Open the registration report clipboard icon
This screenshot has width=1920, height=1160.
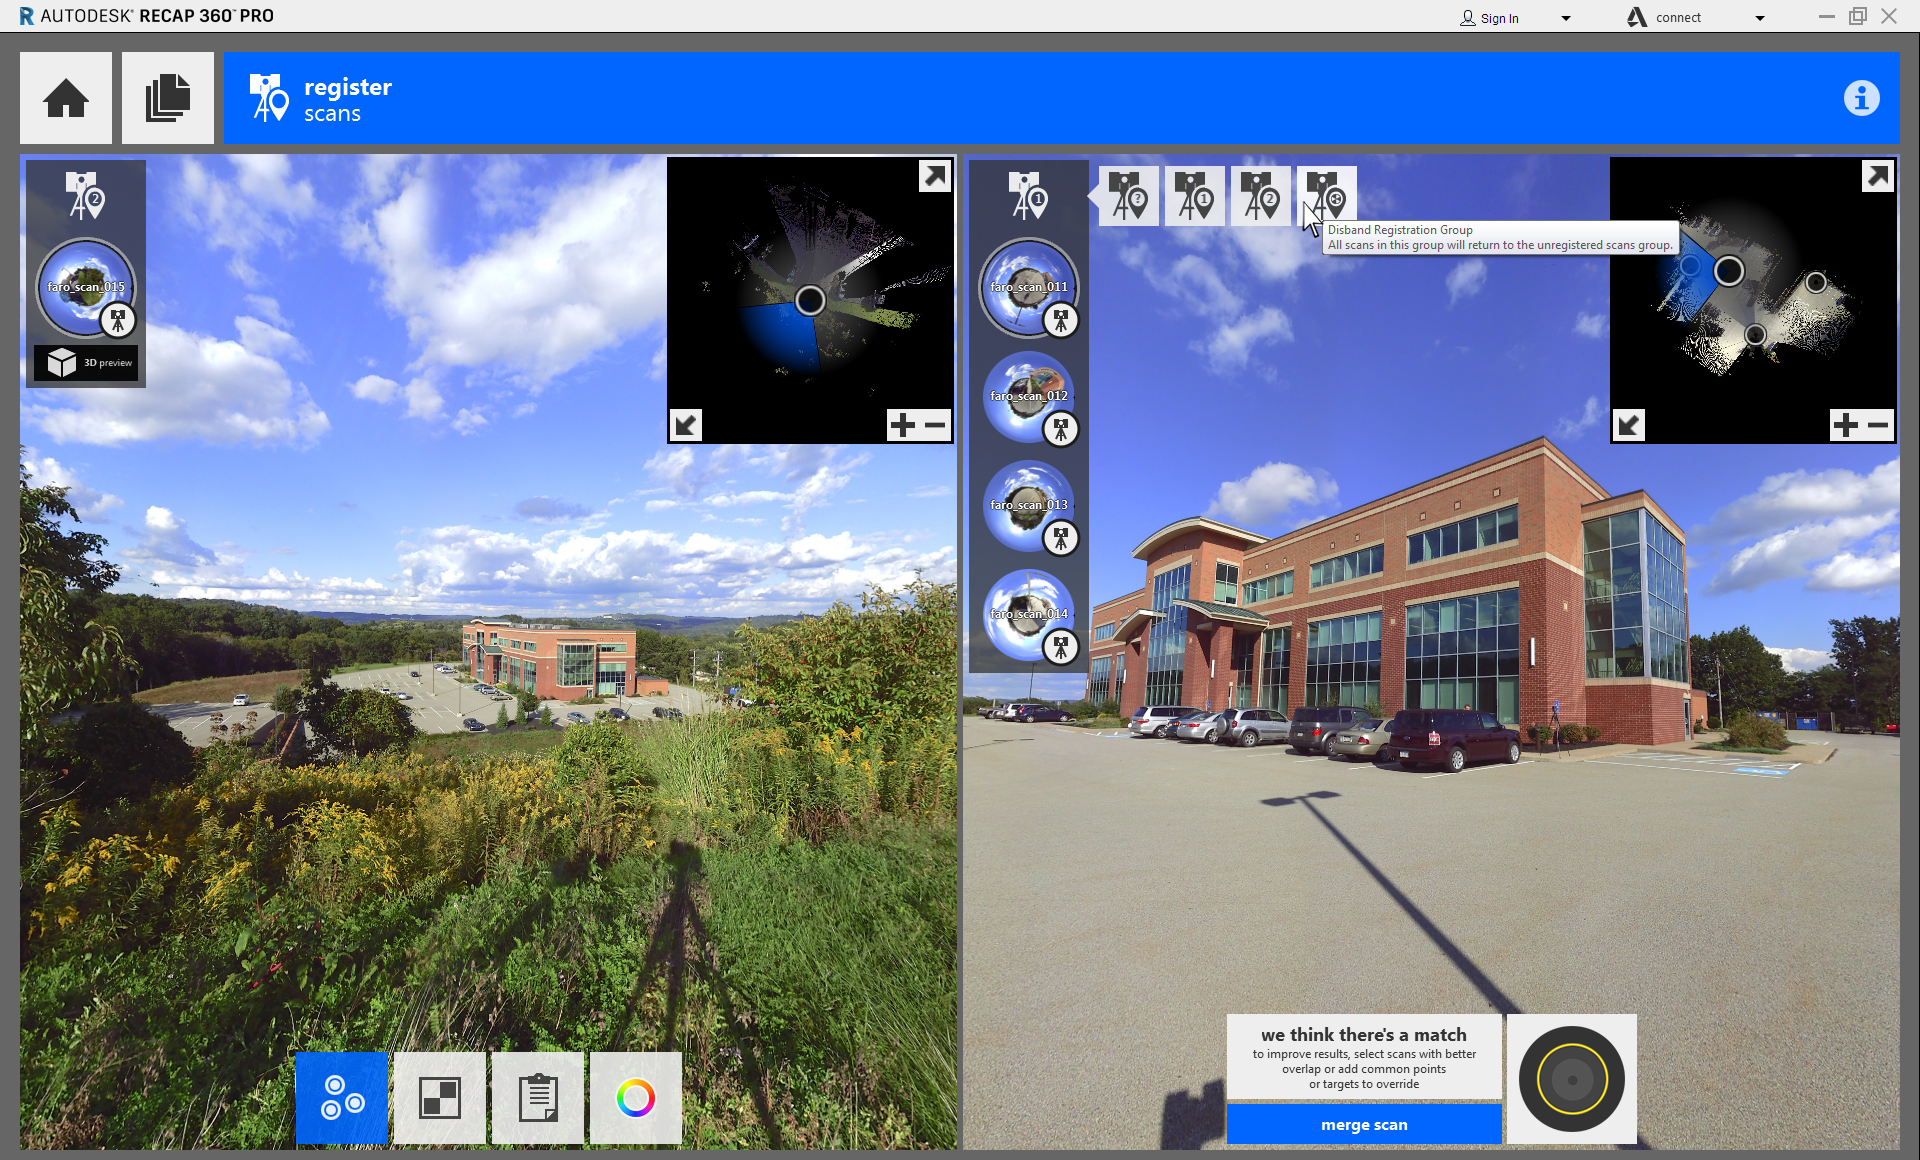pyautogui.click(x=538, y=1098)
